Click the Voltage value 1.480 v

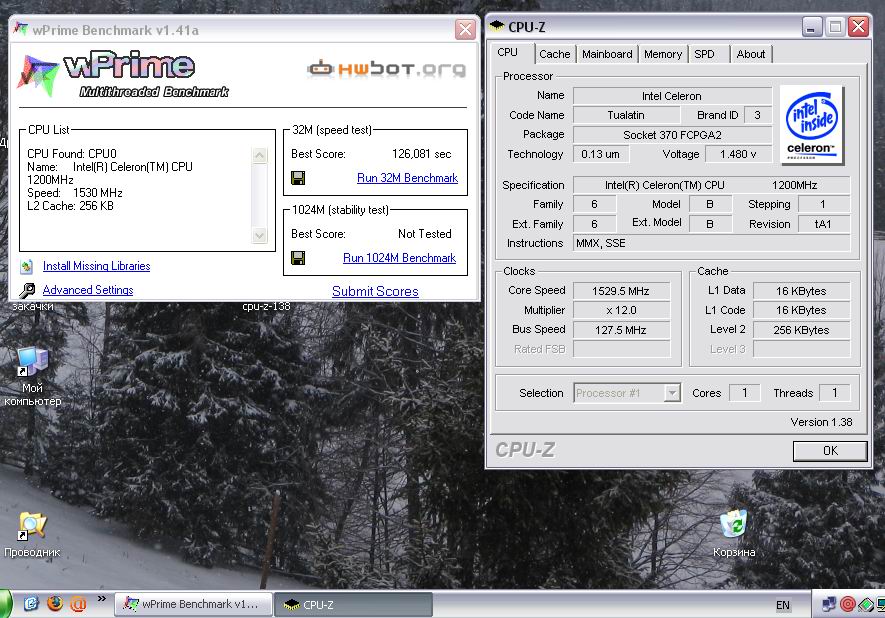(x=738, y=154)
